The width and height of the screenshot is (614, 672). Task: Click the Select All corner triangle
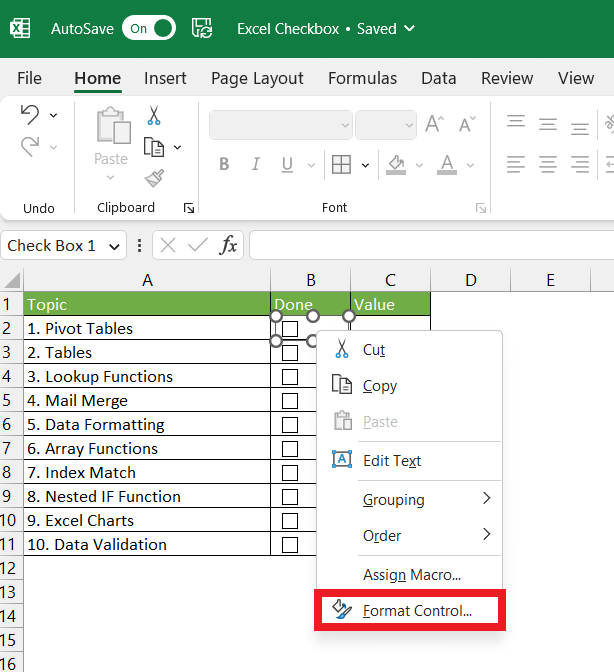click(x=12, y=280)
